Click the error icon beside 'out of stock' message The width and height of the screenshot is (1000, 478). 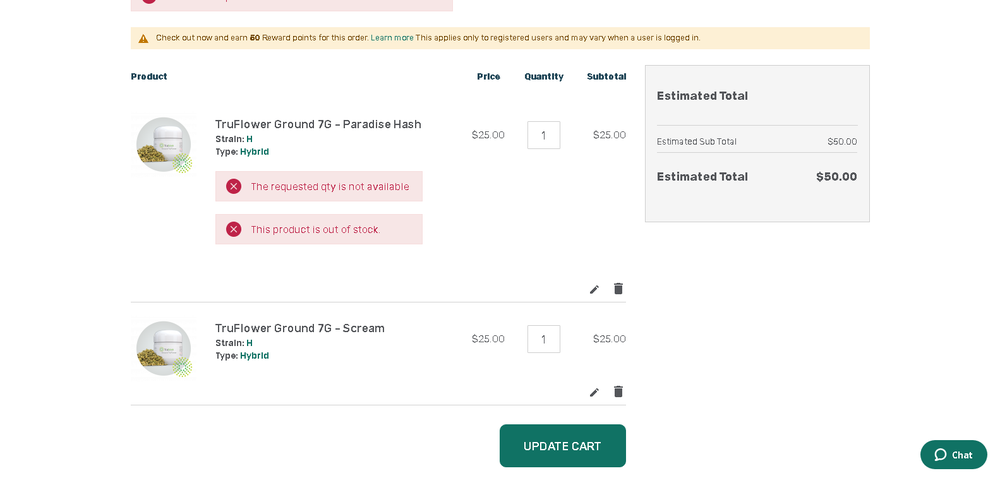(x=234, y=230)
